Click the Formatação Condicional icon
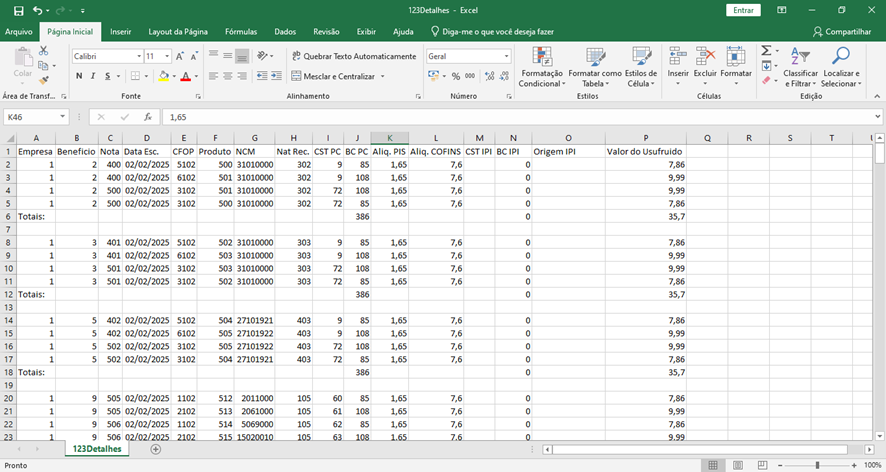886x472 pixels. point(541,58)
